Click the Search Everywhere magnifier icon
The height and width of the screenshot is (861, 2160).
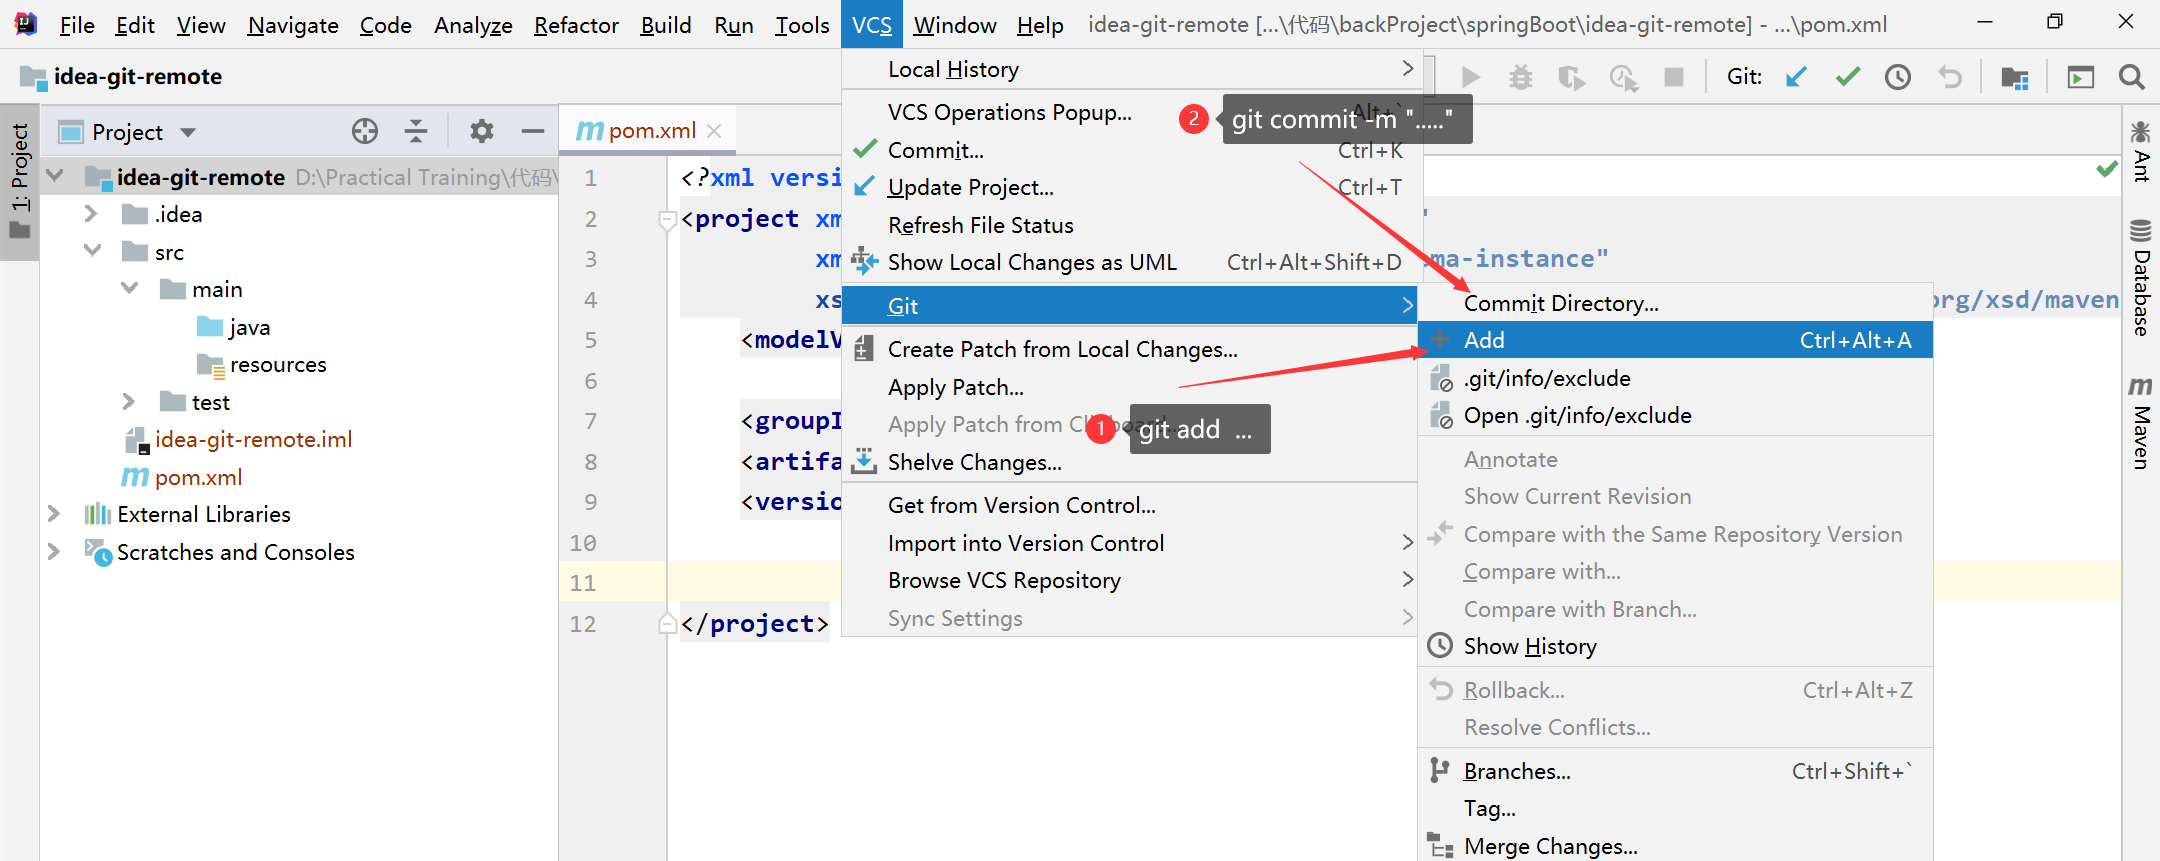click(x=2132, y=77)
